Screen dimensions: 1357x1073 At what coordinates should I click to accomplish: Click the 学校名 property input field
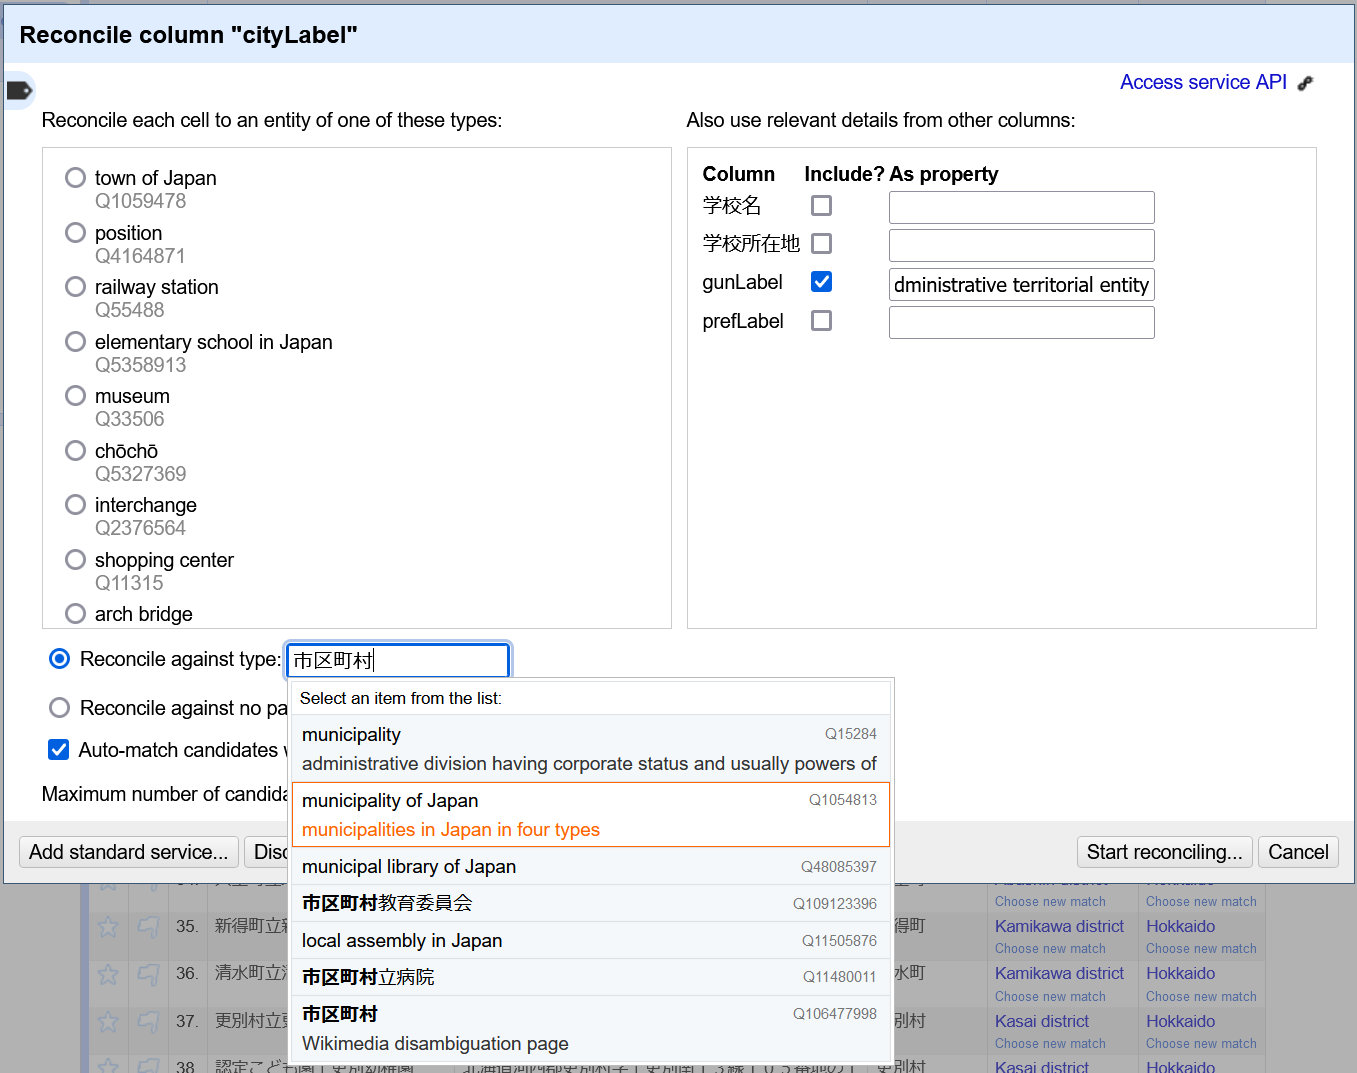click(x=1021, y=208)
